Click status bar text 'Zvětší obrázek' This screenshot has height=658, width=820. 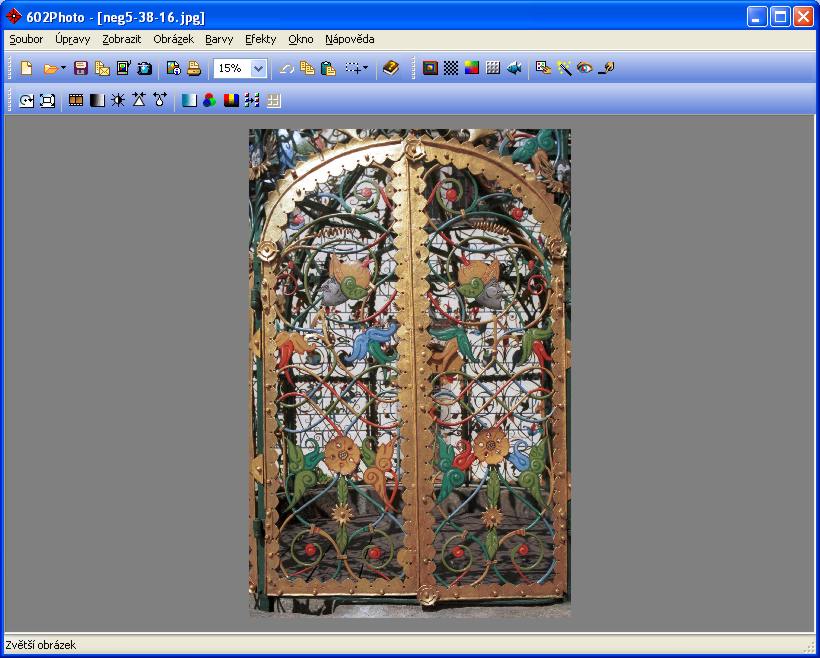click(41, 645)
